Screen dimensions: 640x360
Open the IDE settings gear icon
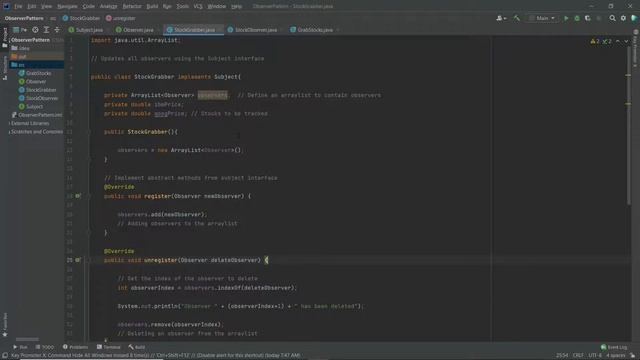point(623,18)
